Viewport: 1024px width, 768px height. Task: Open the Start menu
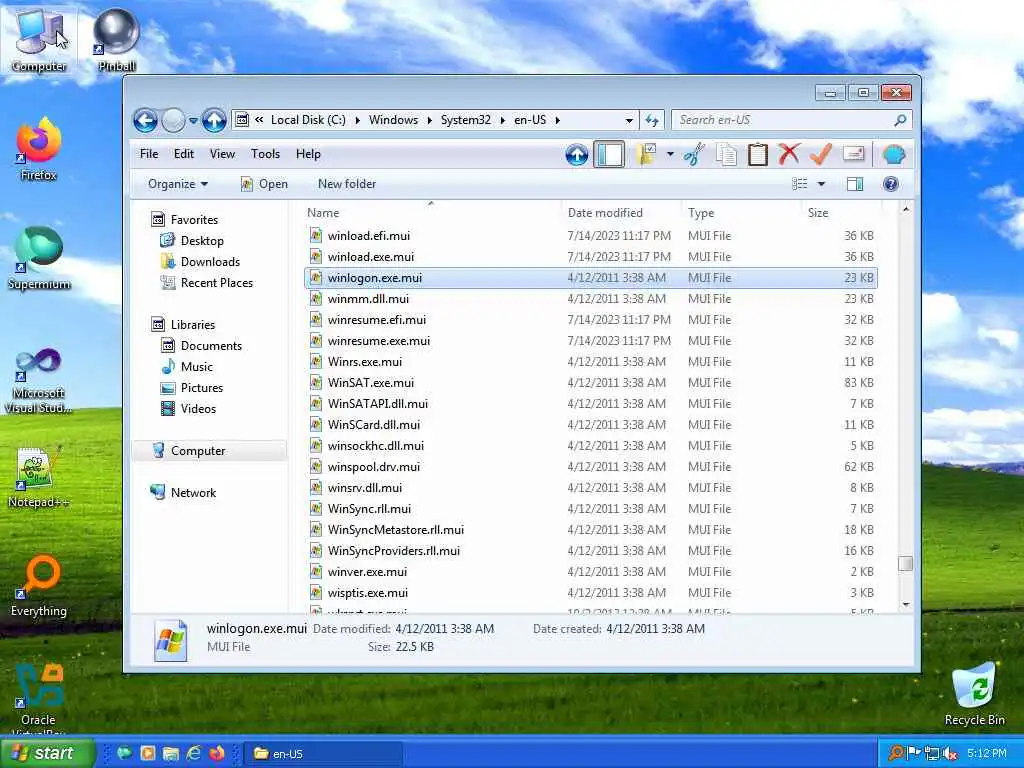pos(47,754)
